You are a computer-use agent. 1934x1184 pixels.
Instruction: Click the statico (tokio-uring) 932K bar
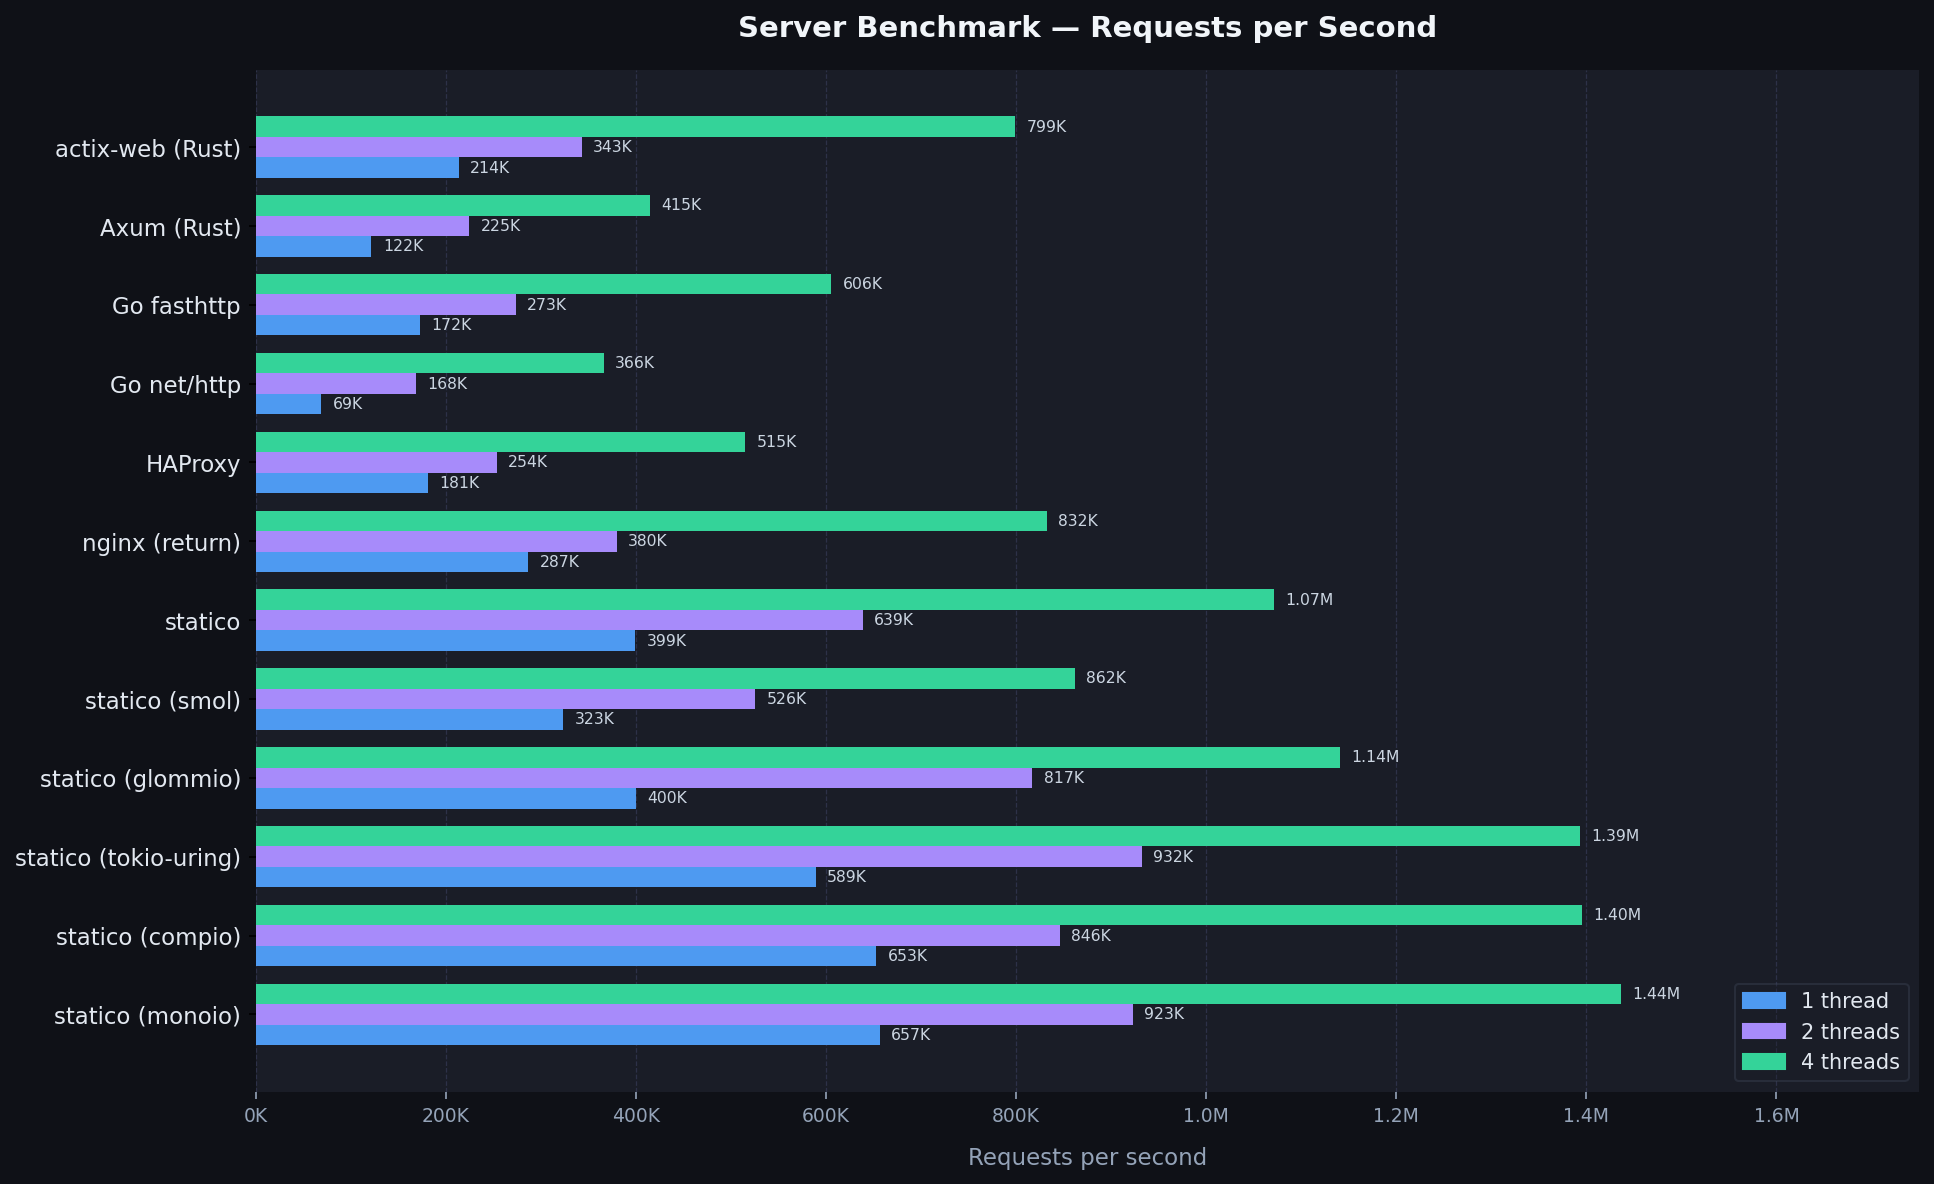pyautogui.click(x=699, y=857)
